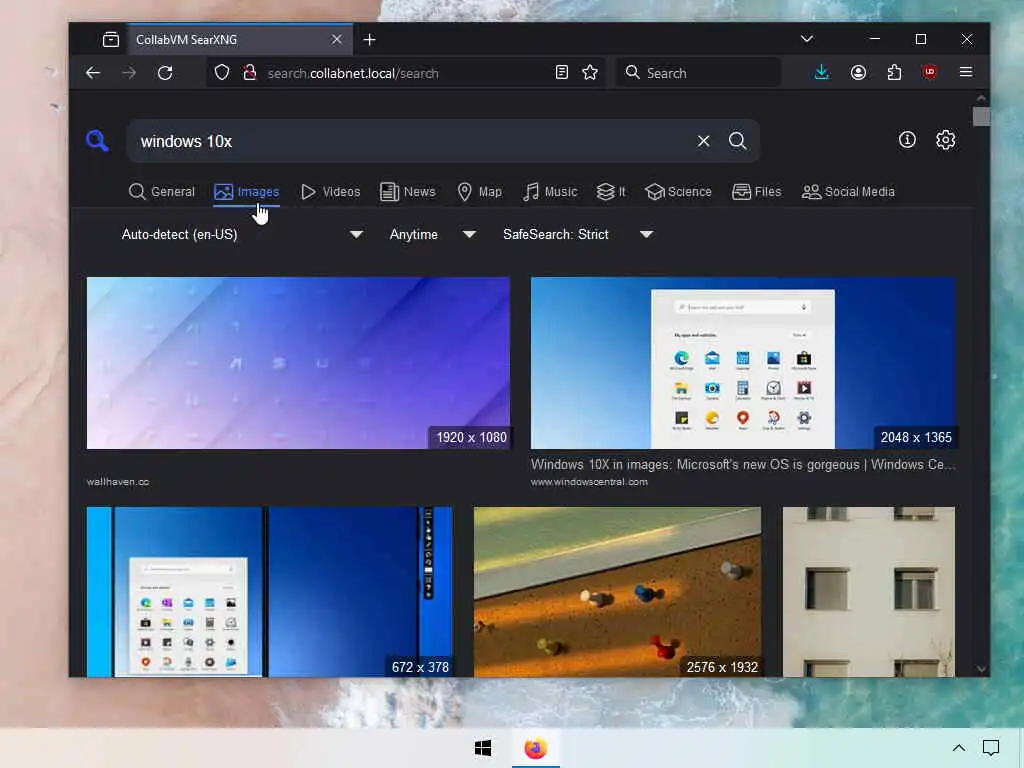Switch to the Map category
Viewport: 1024px width, 768px height.
479,192
